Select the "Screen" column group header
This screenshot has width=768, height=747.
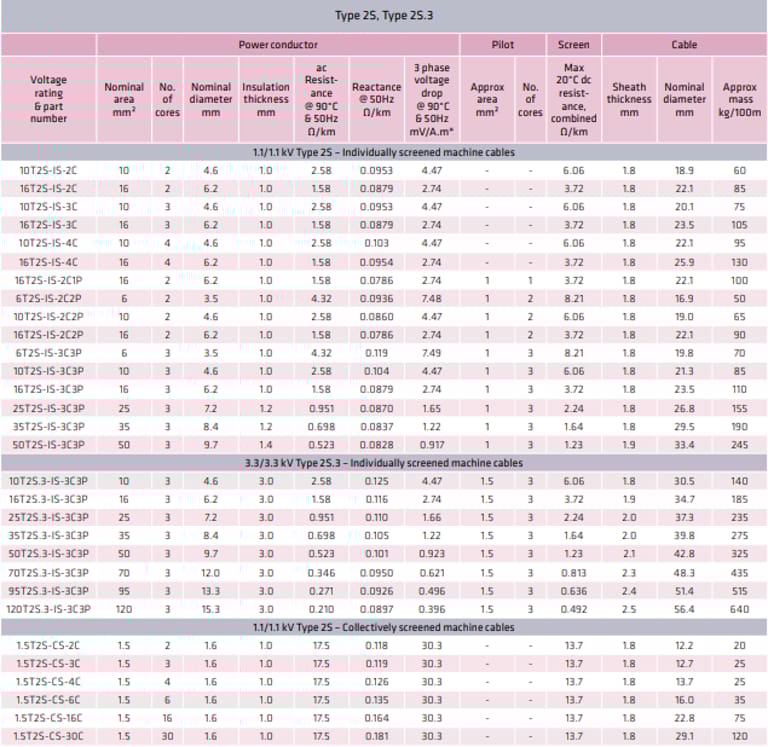573,45
